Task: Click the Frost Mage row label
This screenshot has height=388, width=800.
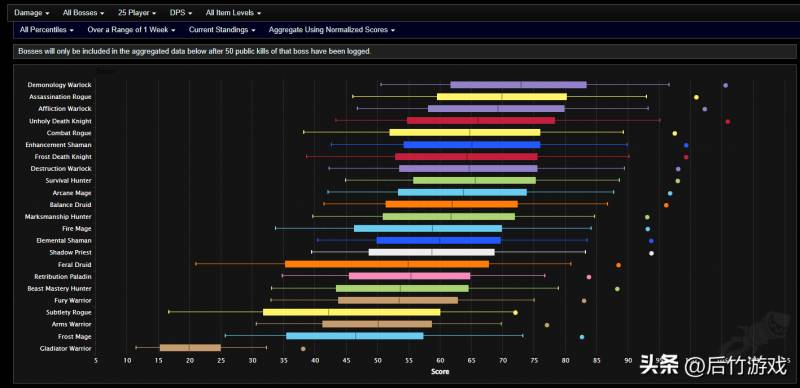Action: (75, 336)
